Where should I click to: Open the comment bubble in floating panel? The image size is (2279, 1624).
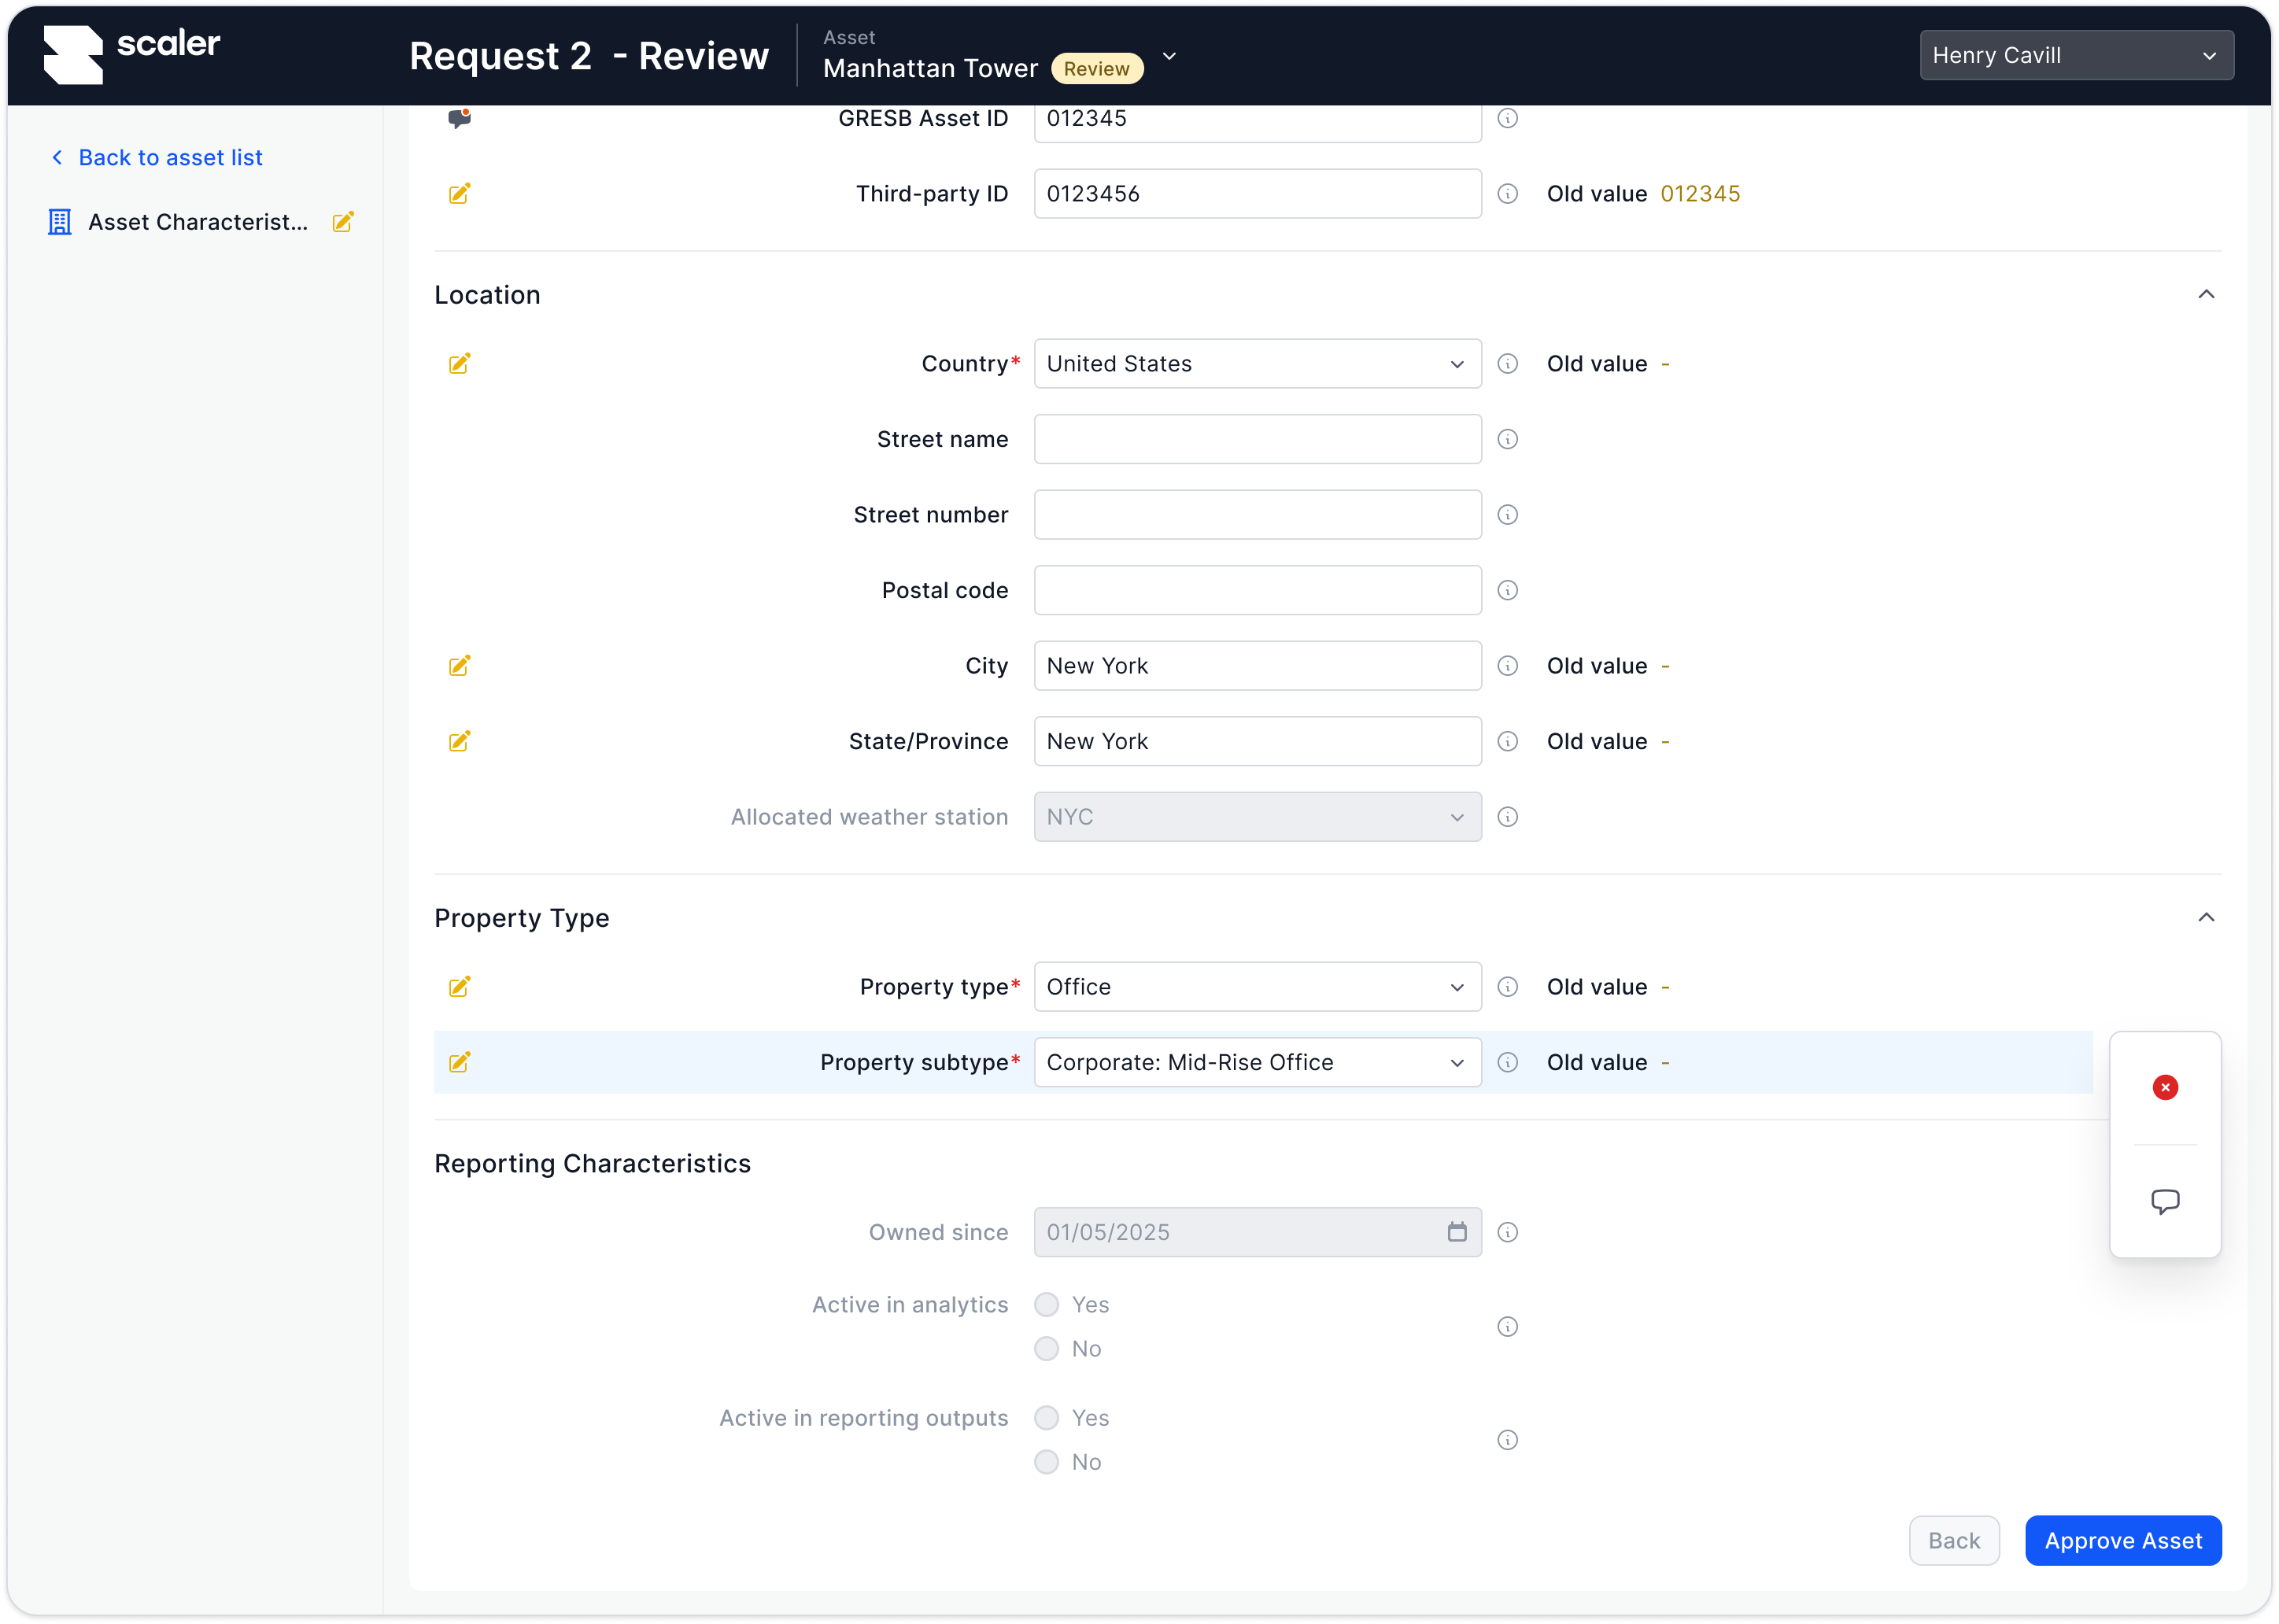(2164, 1200)
